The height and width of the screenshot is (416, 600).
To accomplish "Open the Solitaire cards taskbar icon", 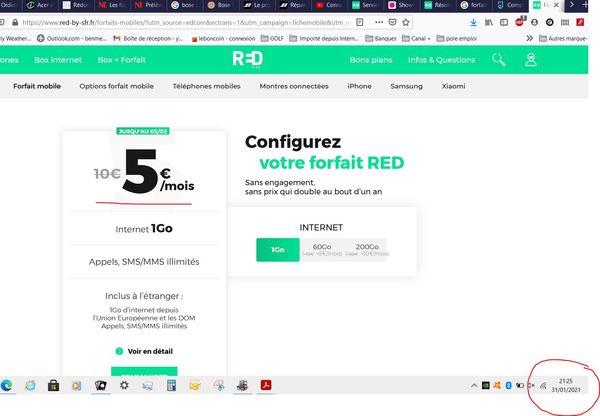I will click(101, 385).
